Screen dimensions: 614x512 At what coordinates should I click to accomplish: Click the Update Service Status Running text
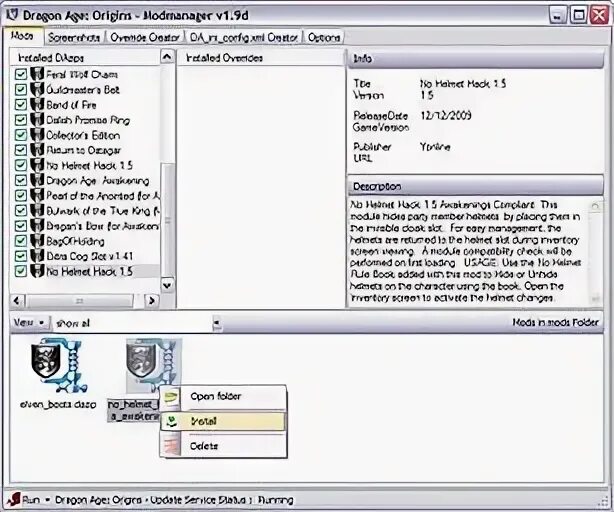pyautogui.click(x=222, y=500)
